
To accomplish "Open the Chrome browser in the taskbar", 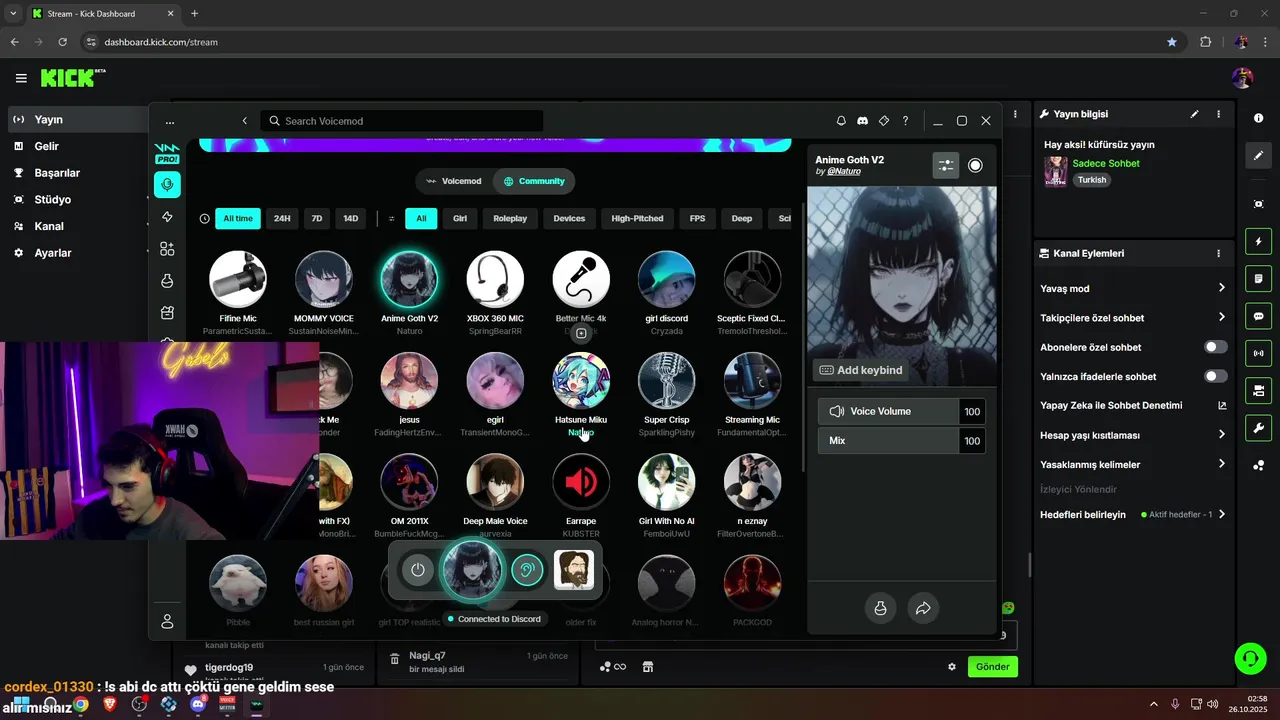I will pos(80,704).
